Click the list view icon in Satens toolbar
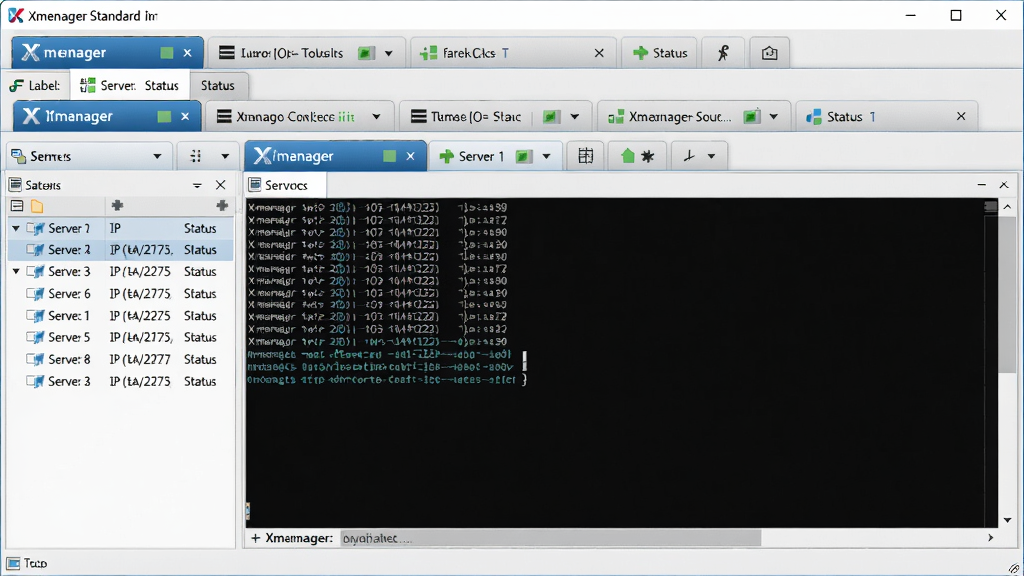Screen dimensions: 1024x576 (x=18, y=206)
